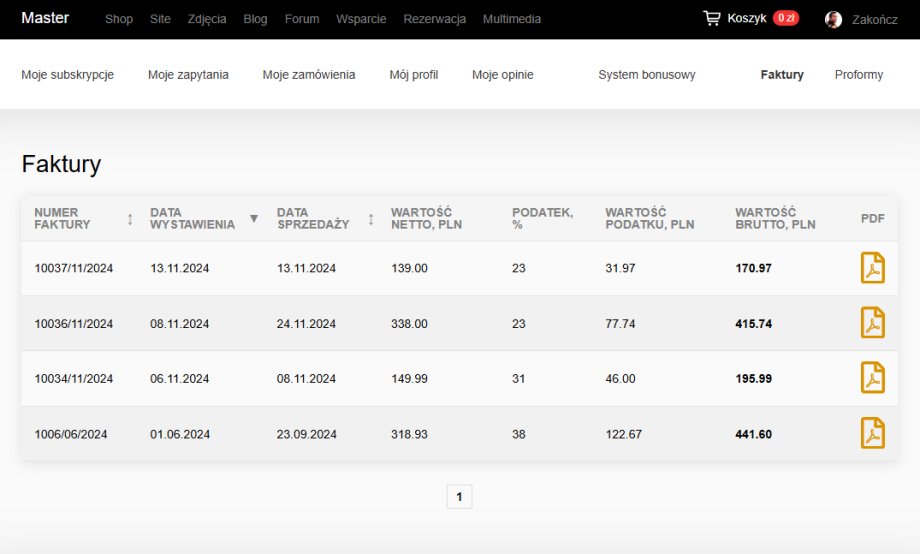This screenshot has width=920, height=554.
Task: Open the shopping cart icon
Action: 711,18
